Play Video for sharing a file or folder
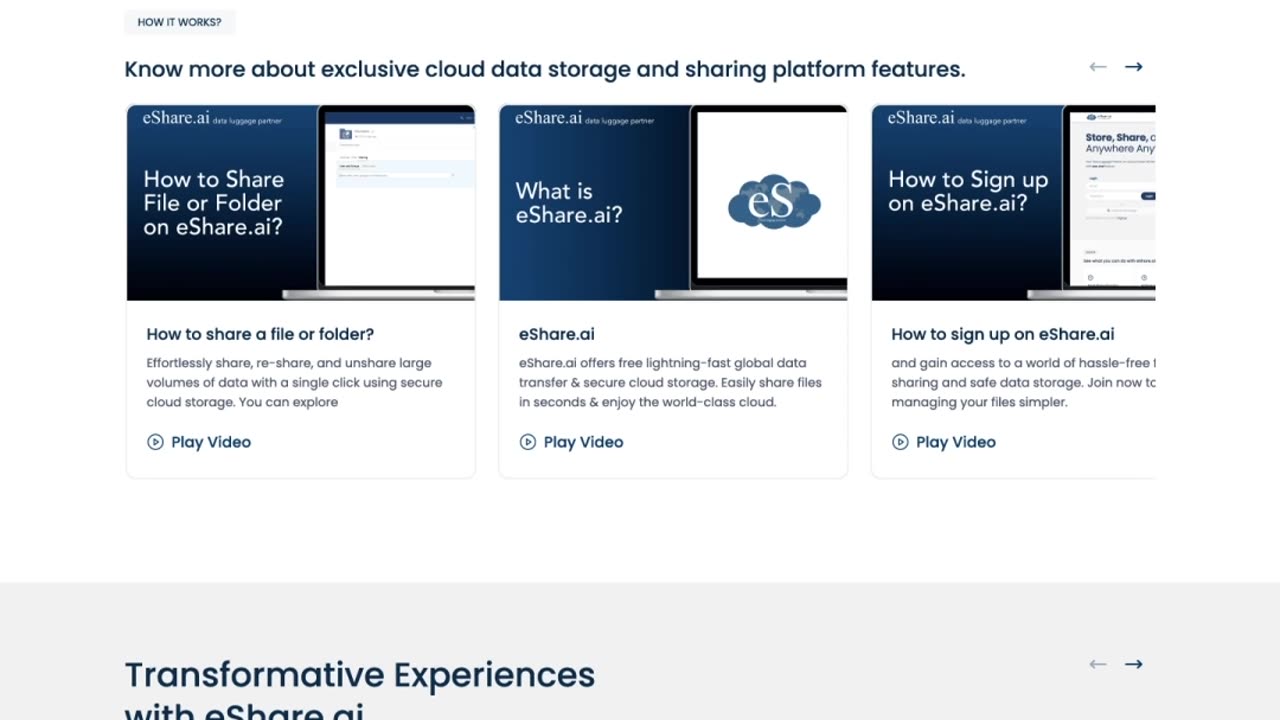 199,442
